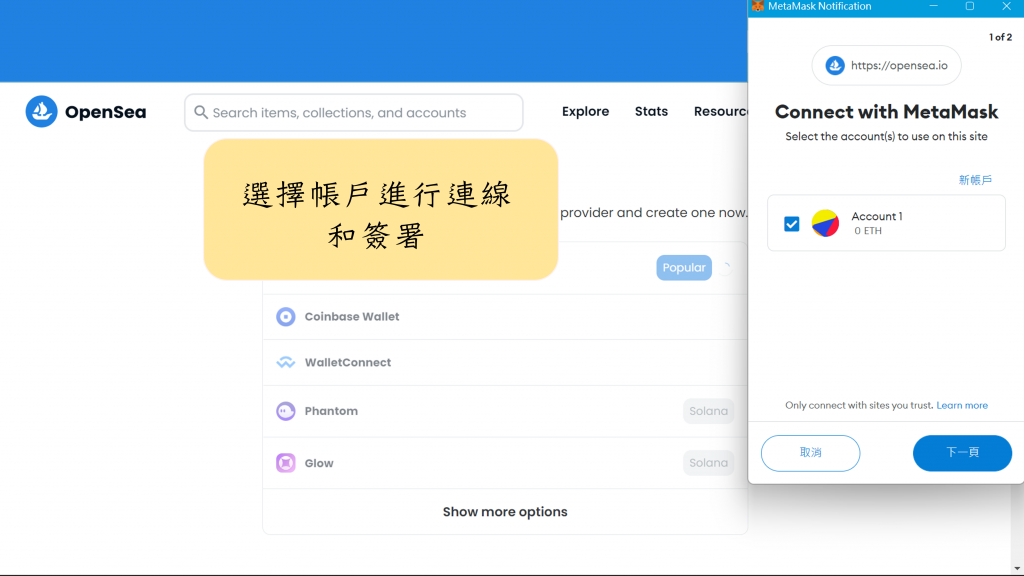Select the Coinbase Wallet option
The height and width of the screenshot is (576, 1024).
(505, 317)
